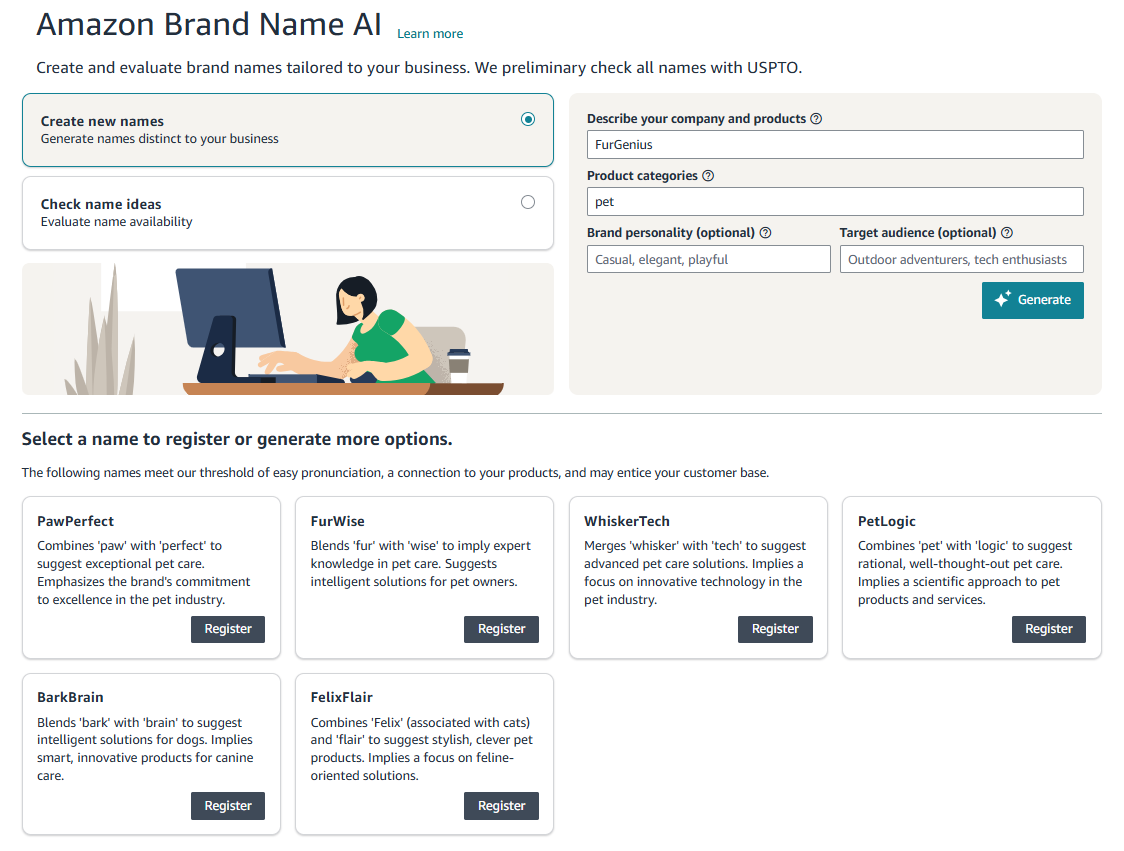Select the 'Check name ideas' radio button
The height and width of the screenshot is (851, 1124).
528,201
